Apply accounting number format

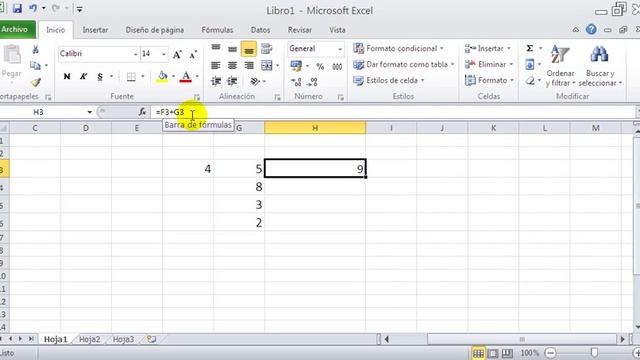[296, 65]
